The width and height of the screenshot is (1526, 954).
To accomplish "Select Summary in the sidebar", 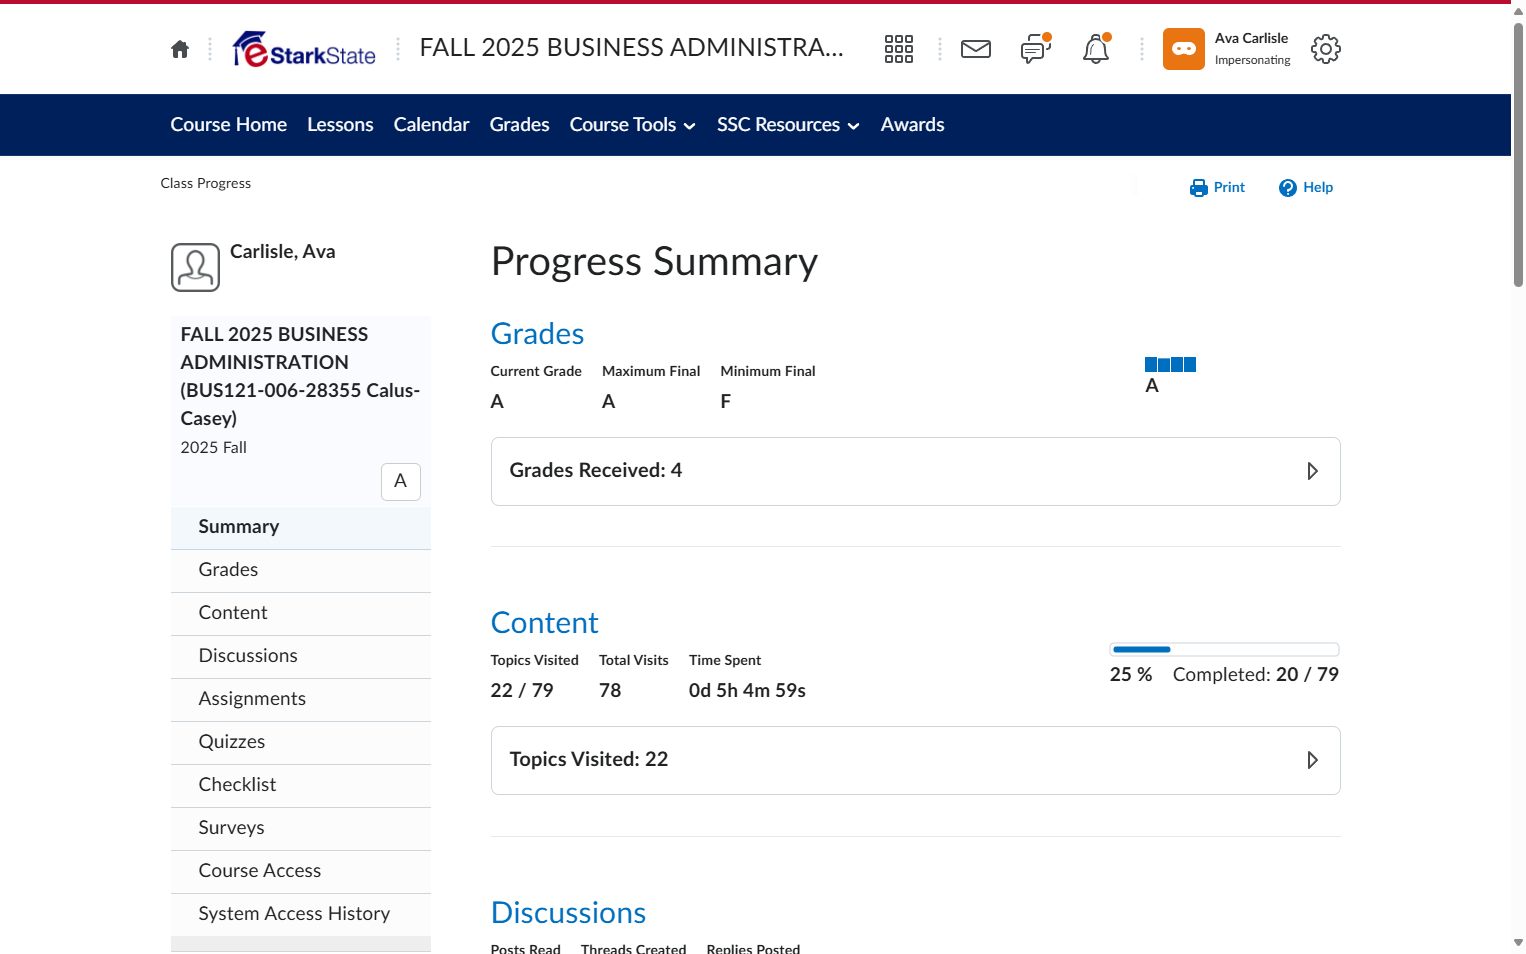I will (x=301, y=527).
